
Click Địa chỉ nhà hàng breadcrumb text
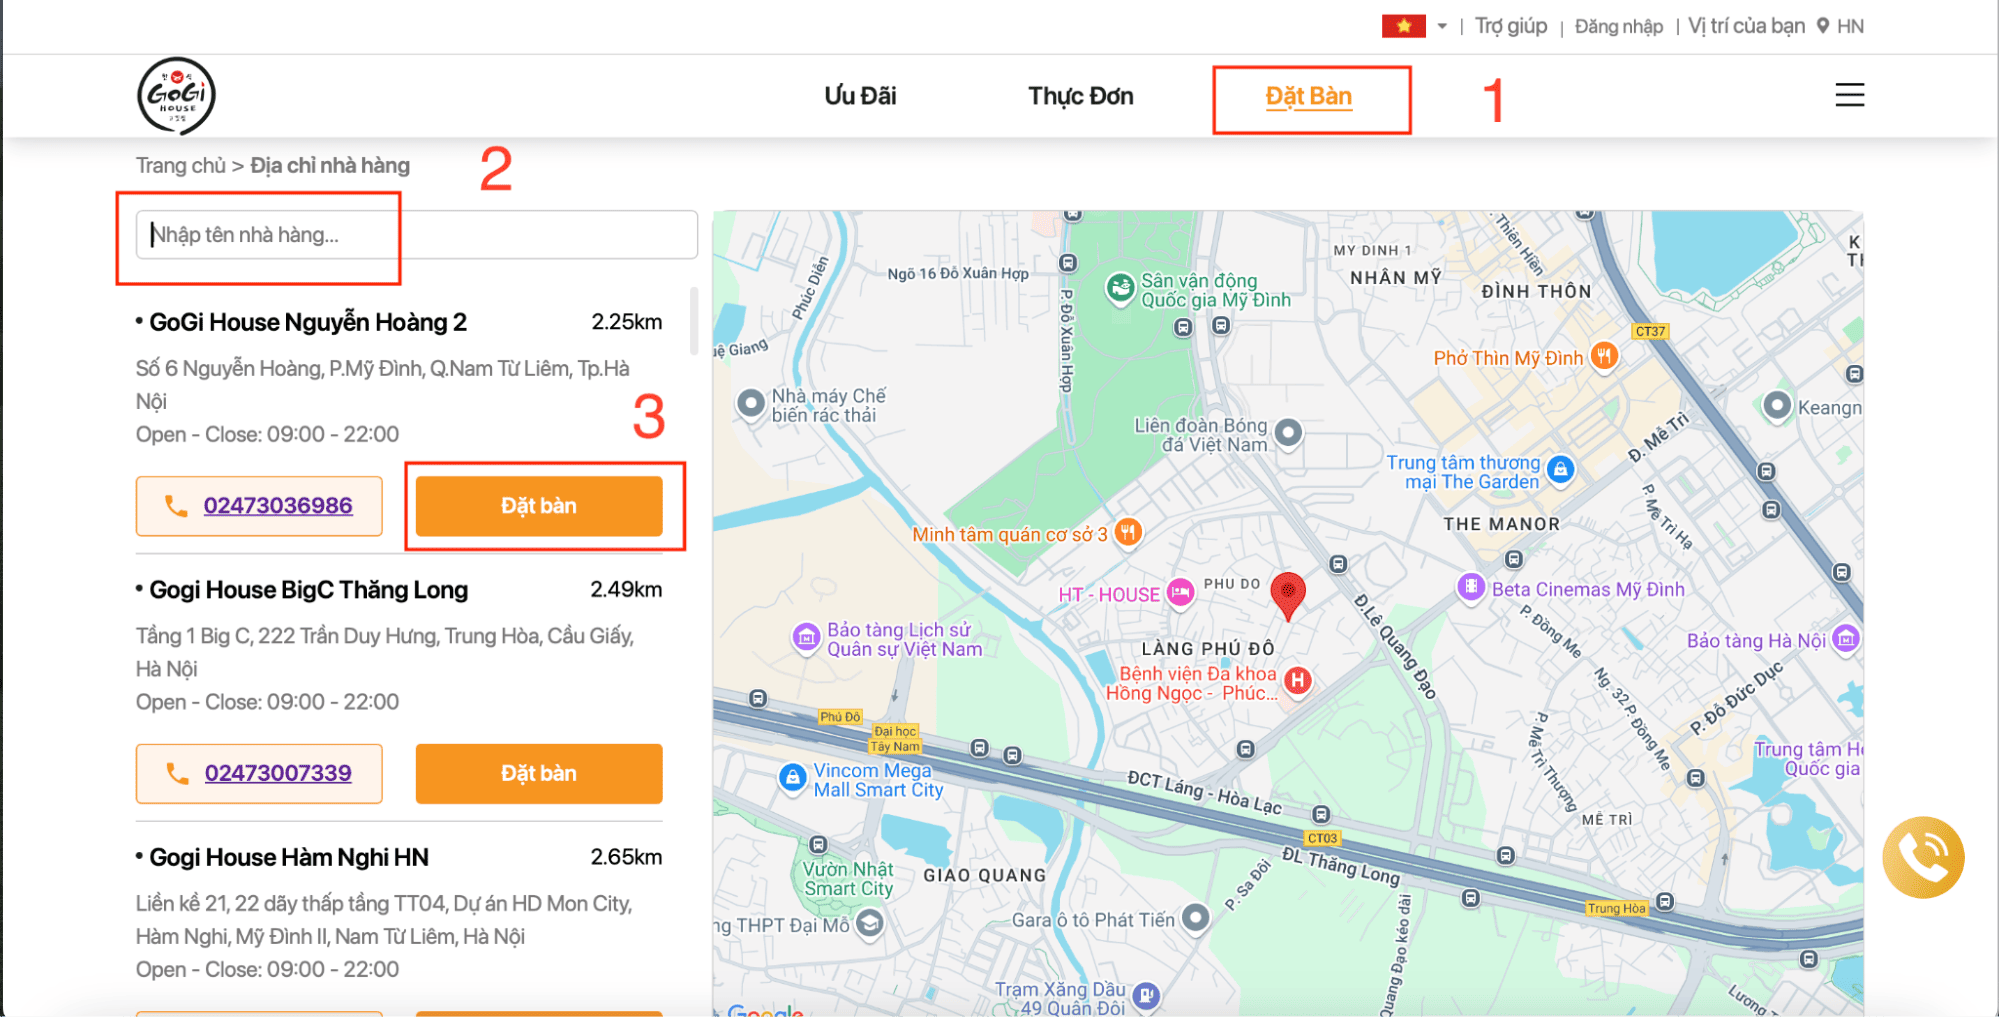pyautogui.click(x=330, y=166)
